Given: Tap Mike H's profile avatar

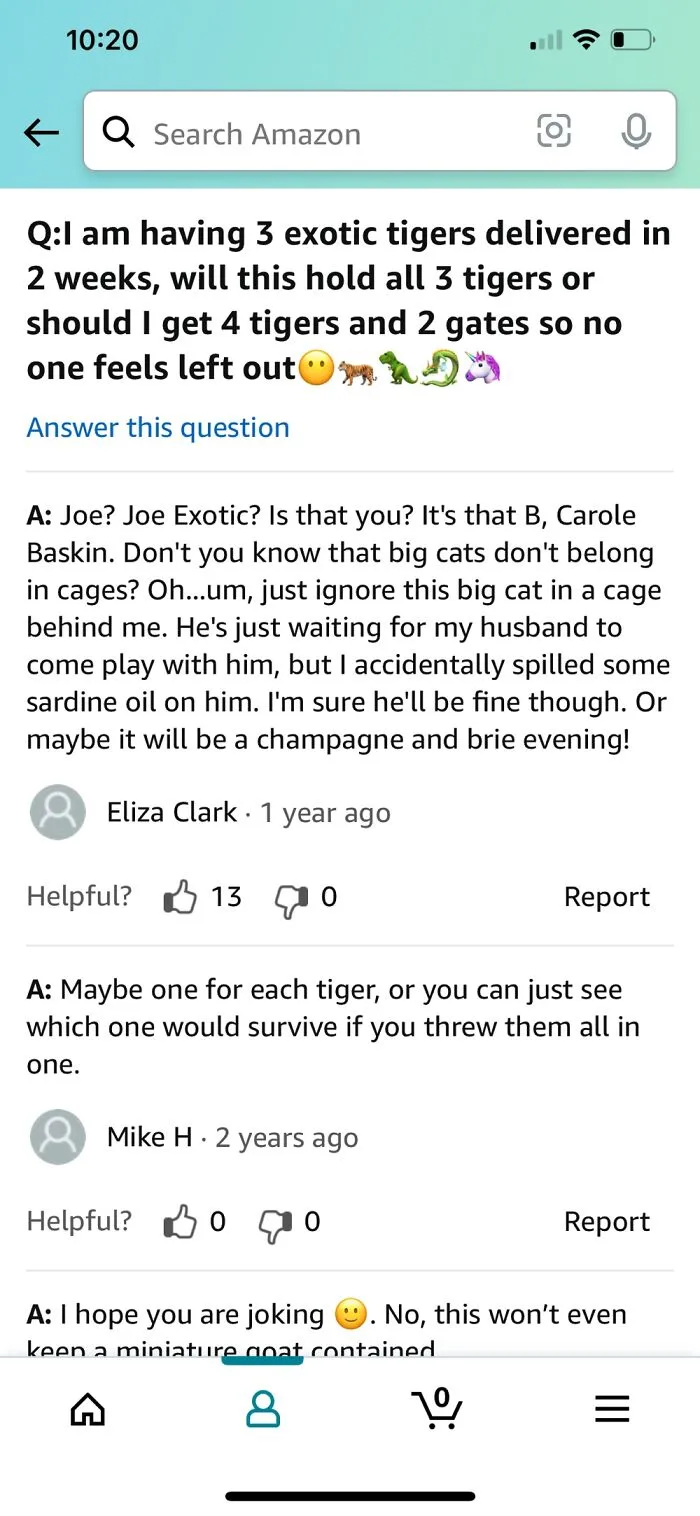Looking at the screenshot, I should click(x=58, y=1137).
